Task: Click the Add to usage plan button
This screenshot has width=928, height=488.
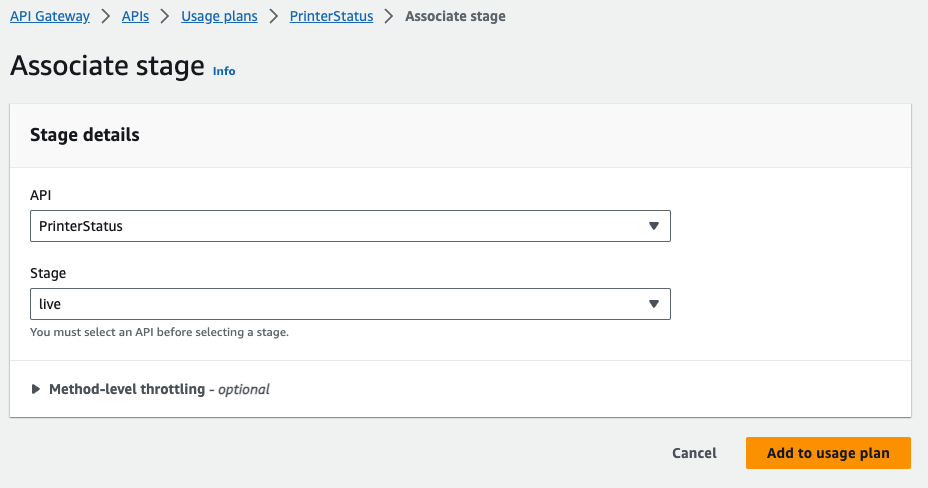Action: point(828,453)
